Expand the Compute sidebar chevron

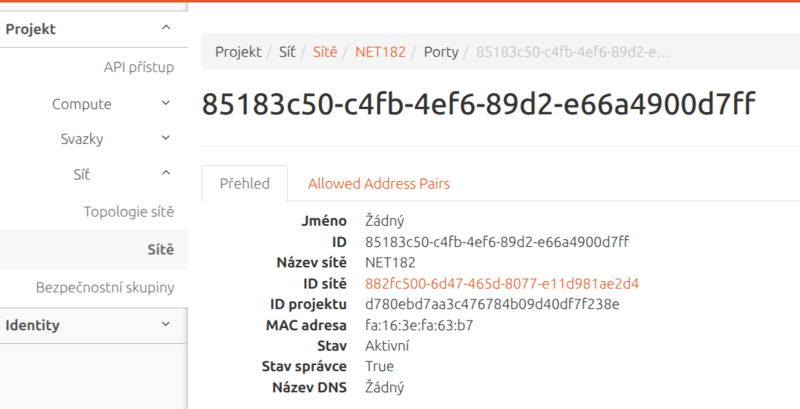coord(165,103)
